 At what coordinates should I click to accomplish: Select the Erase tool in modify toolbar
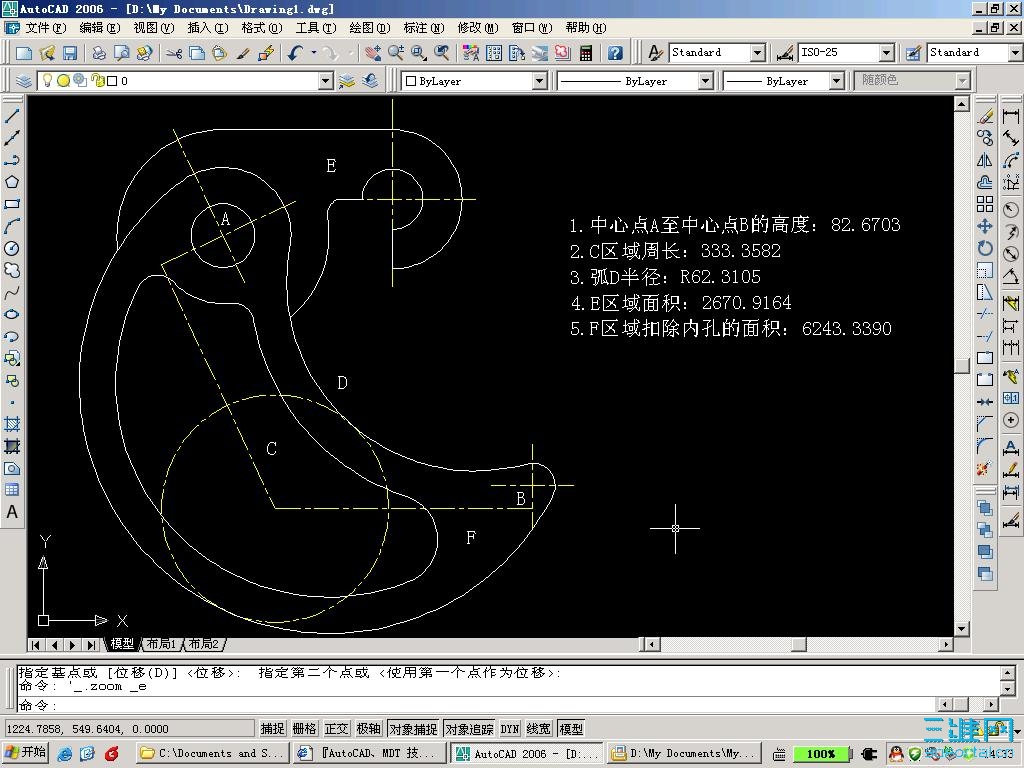[985, 117]
